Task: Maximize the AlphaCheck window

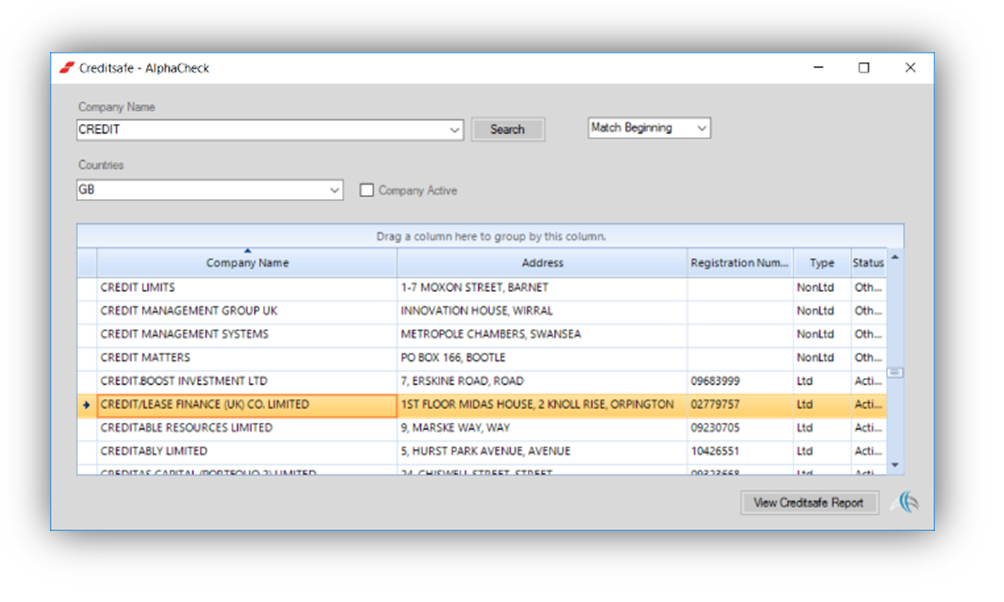Action: (864, 68)
